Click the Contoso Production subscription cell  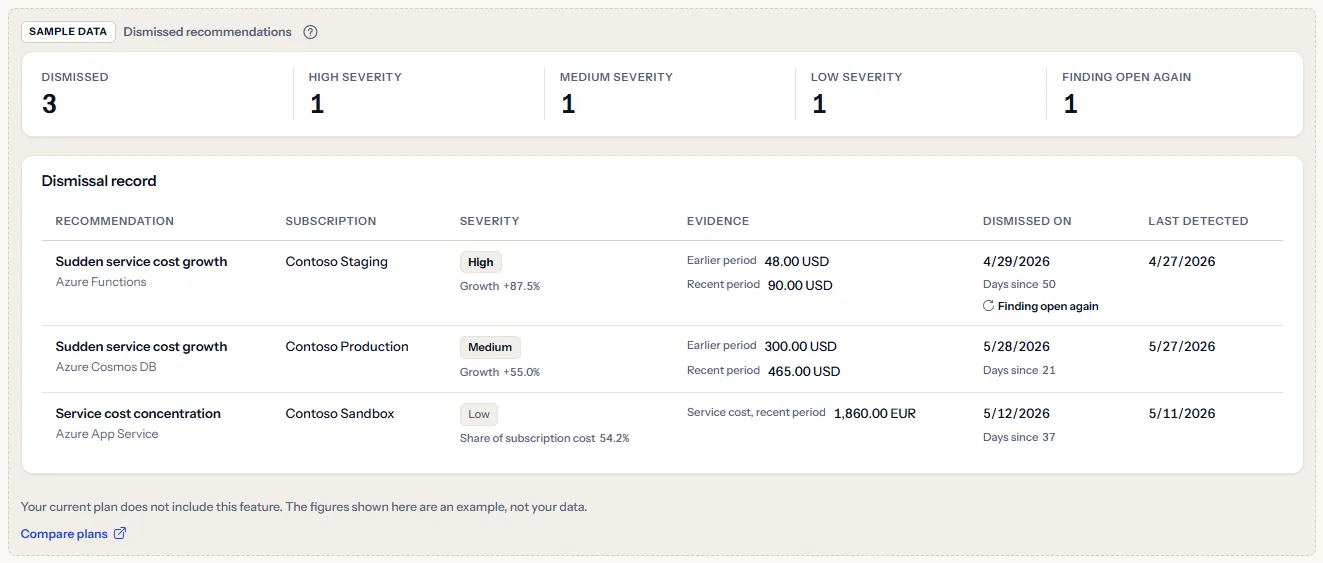click(347, 347)
